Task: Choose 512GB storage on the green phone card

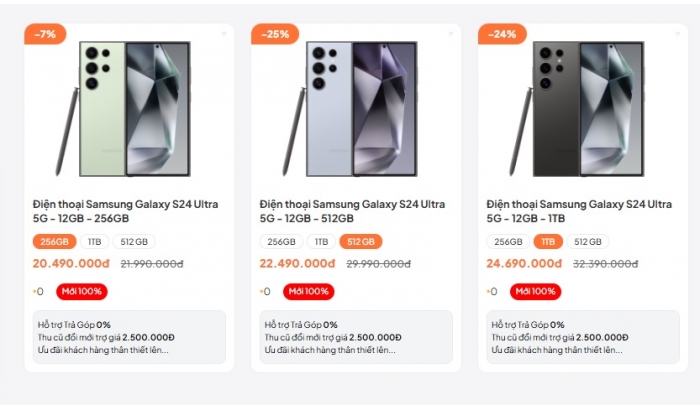Action: point(133,241)
